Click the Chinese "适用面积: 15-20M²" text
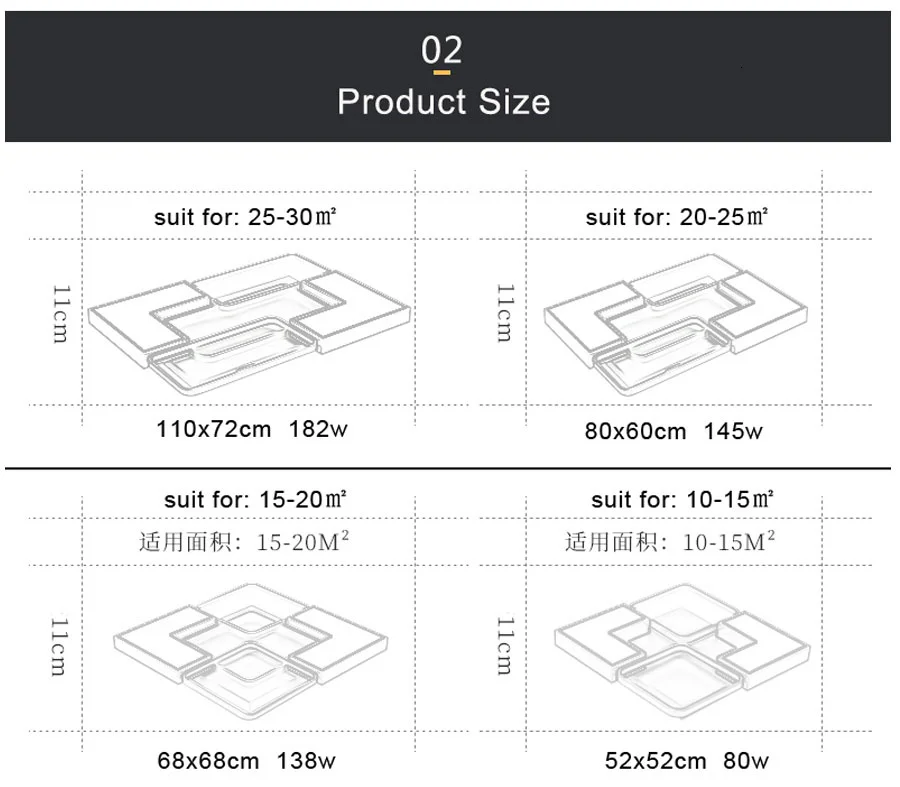This screenshot has width=900, height=787. pos(244,542)
